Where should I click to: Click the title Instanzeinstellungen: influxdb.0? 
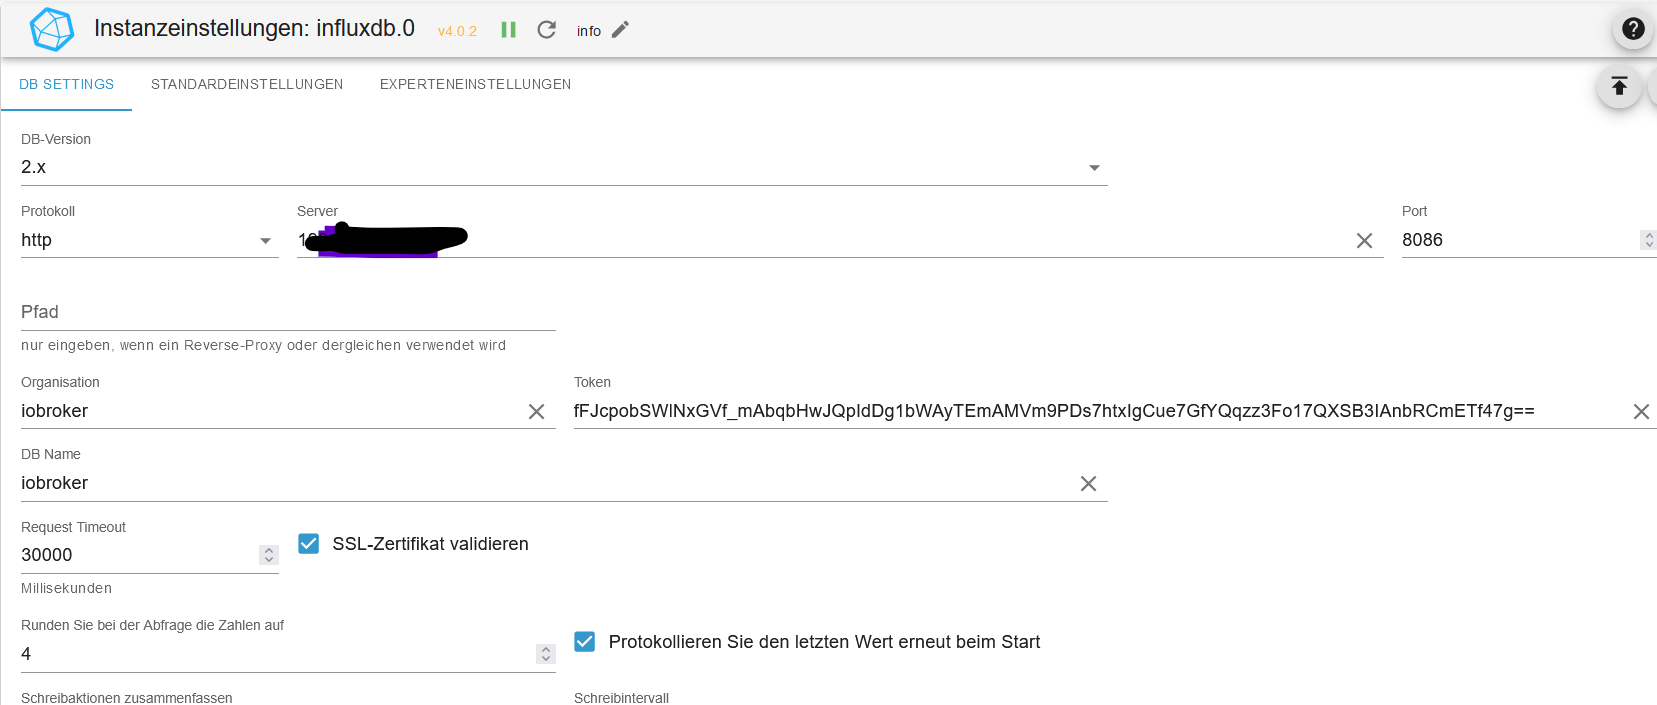(x=254, y=28)
